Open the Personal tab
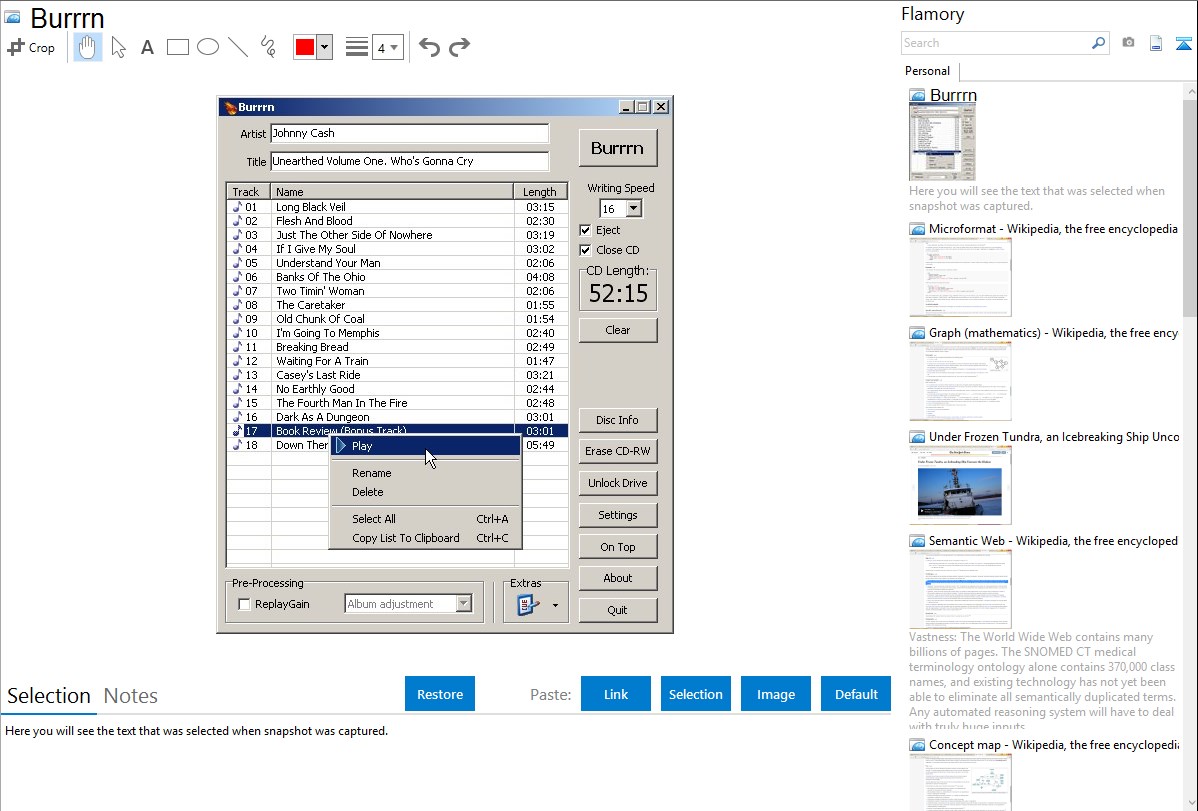Screen dimensions: 1198x811 click(x=928, y=71)
